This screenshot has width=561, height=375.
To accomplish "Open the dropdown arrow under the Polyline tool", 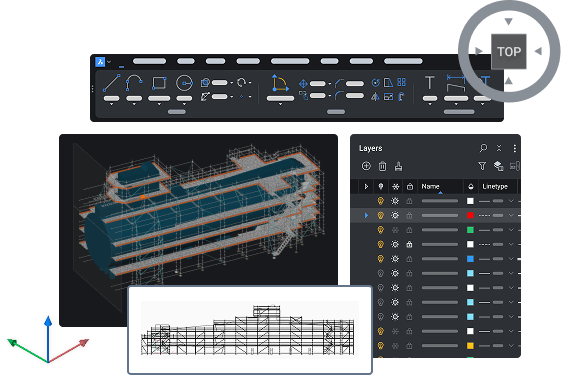I will coord(134,104).
